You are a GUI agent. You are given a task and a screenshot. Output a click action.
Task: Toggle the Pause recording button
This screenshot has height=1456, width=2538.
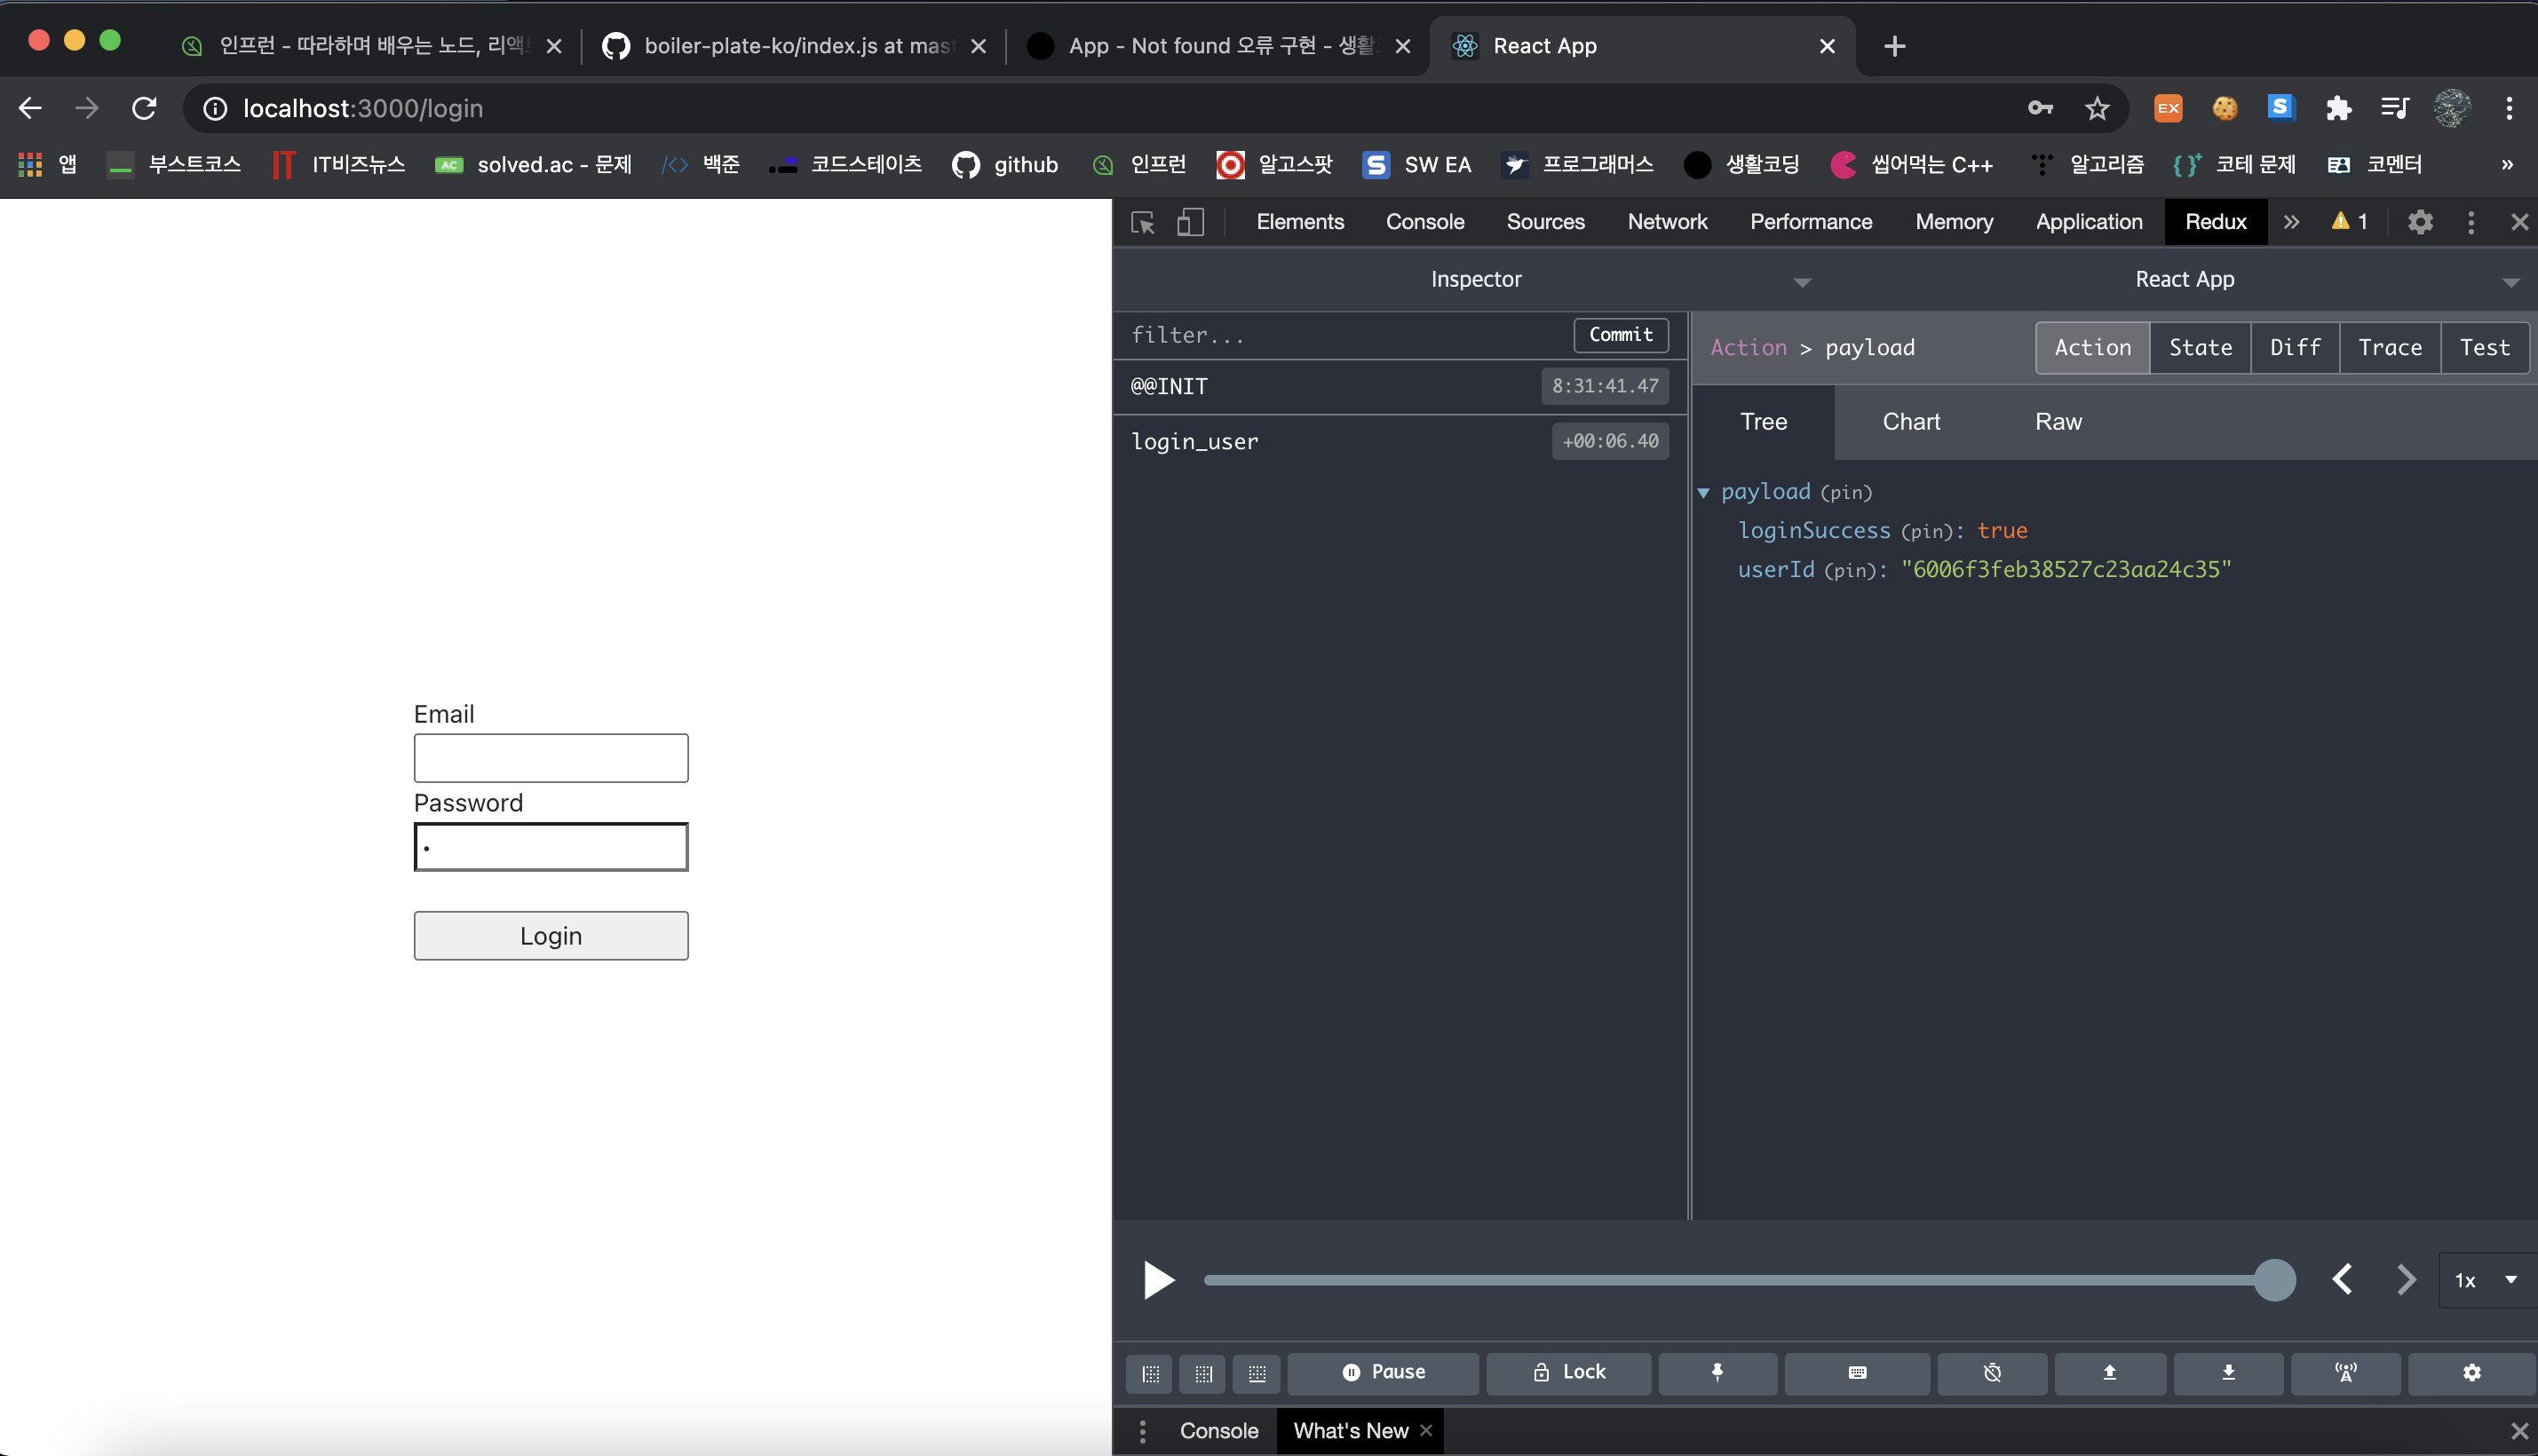1383,1372
